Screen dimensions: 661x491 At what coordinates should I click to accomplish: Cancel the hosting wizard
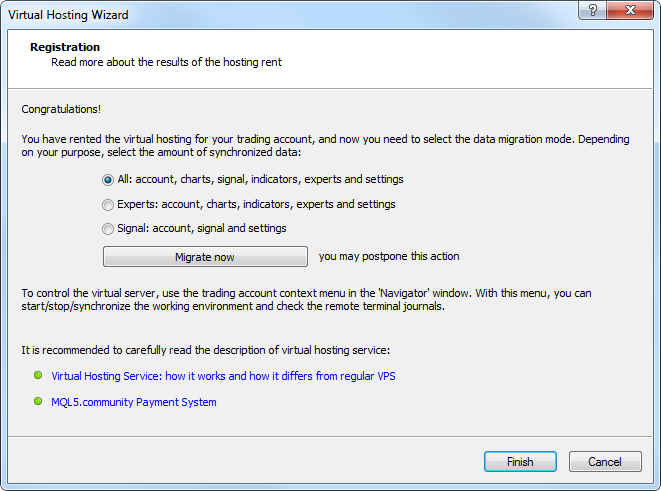coord(605,462)
